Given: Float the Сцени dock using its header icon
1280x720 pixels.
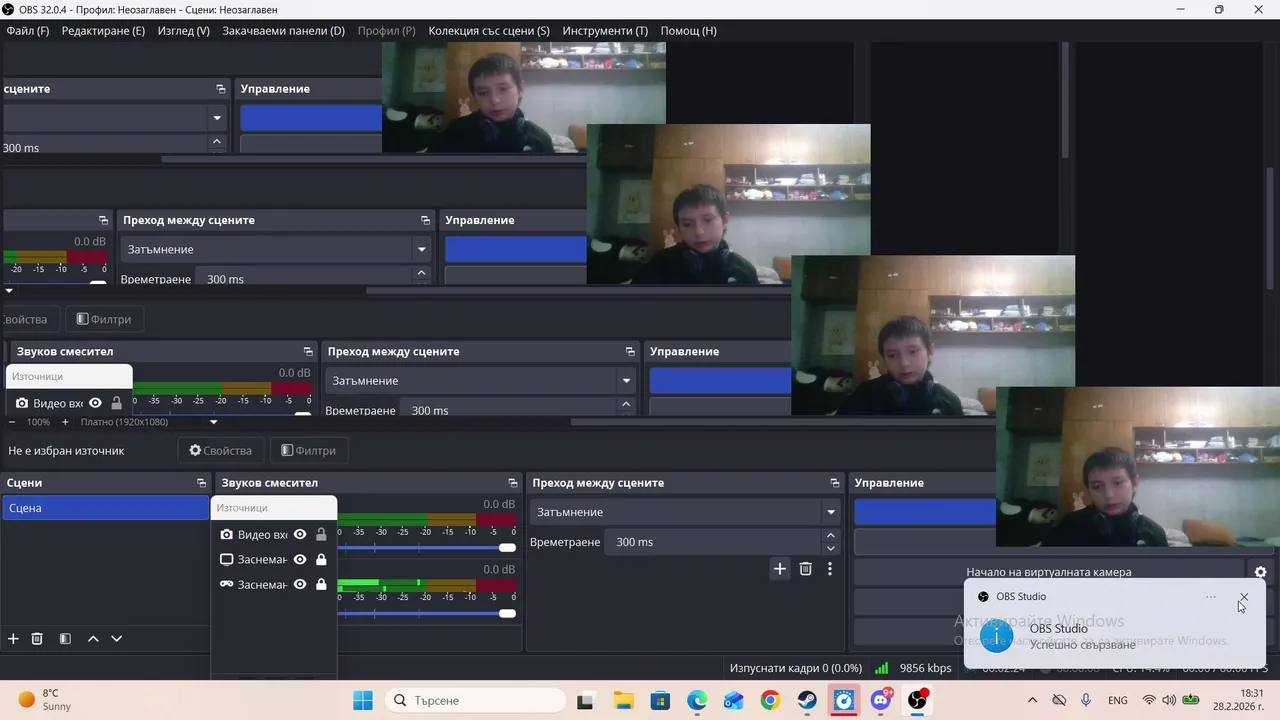Looking at the screenshot, I should (x=201, y=483).
